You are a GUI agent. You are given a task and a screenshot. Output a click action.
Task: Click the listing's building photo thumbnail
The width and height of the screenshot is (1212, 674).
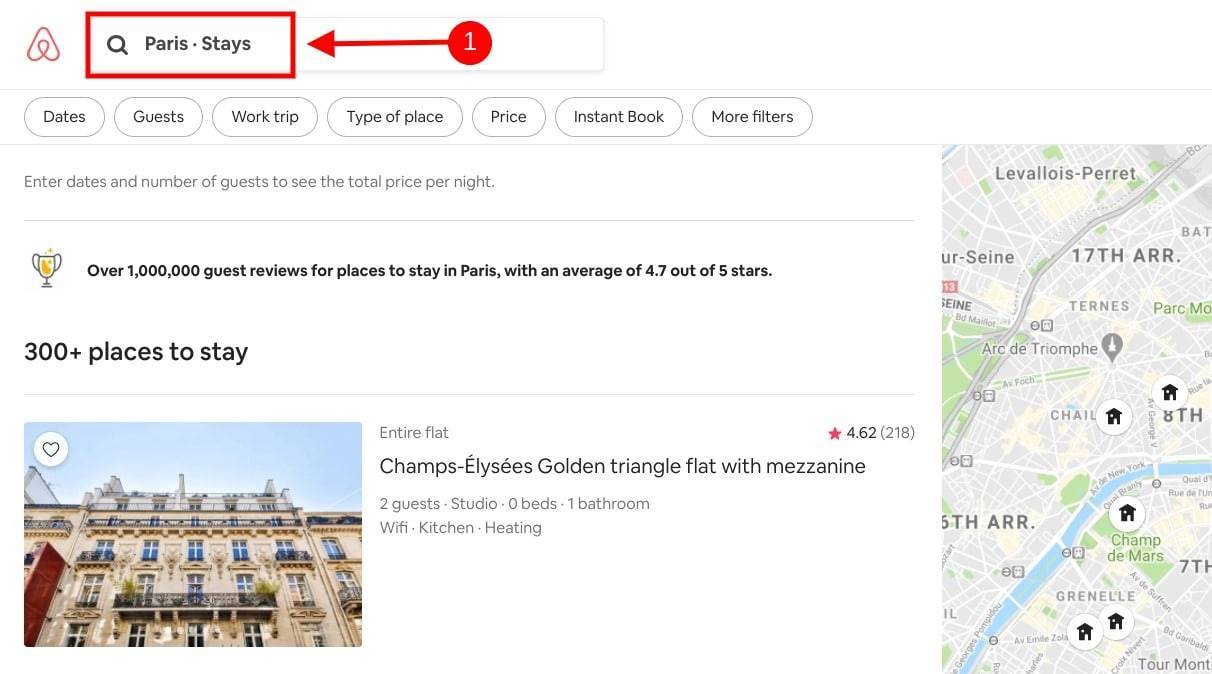click(192, 534)
